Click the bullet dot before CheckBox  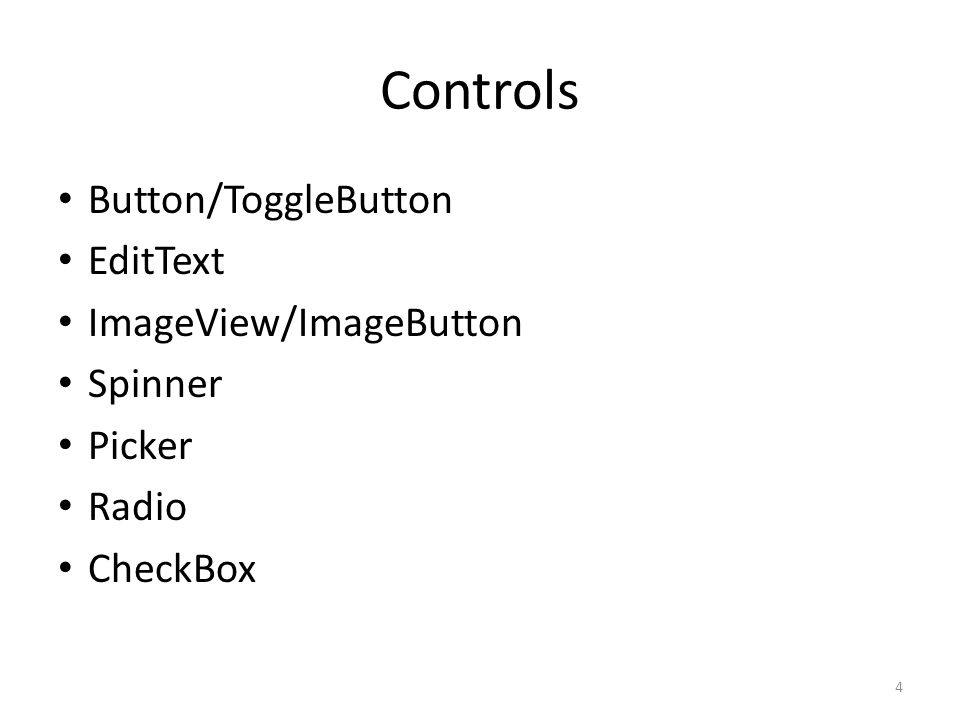pos(66,568)
